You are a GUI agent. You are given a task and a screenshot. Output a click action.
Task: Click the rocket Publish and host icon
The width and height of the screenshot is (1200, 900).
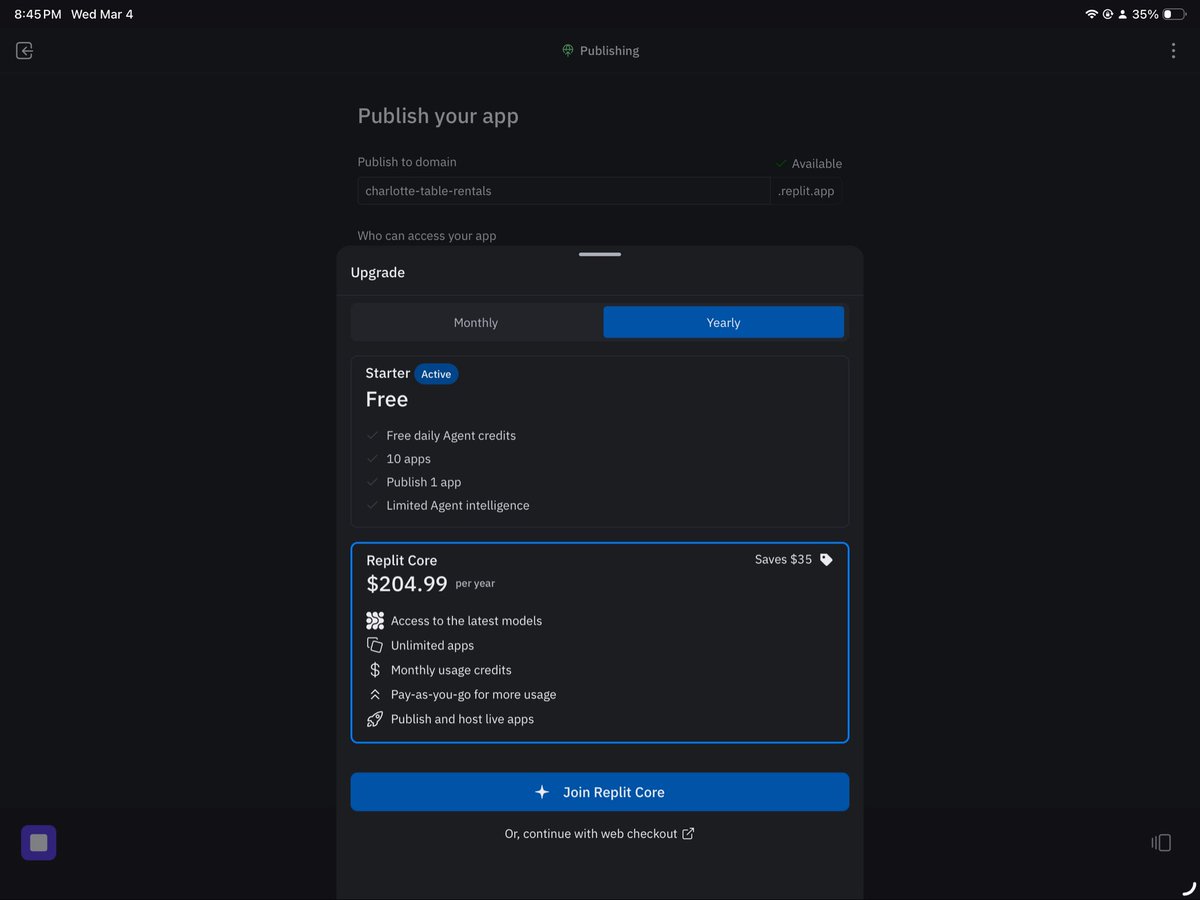[375, 719]
